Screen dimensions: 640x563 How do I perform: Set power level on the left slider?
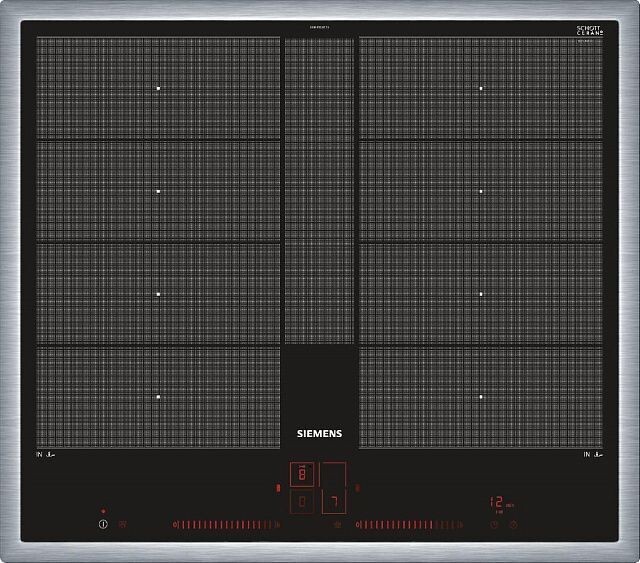[226, 524]
